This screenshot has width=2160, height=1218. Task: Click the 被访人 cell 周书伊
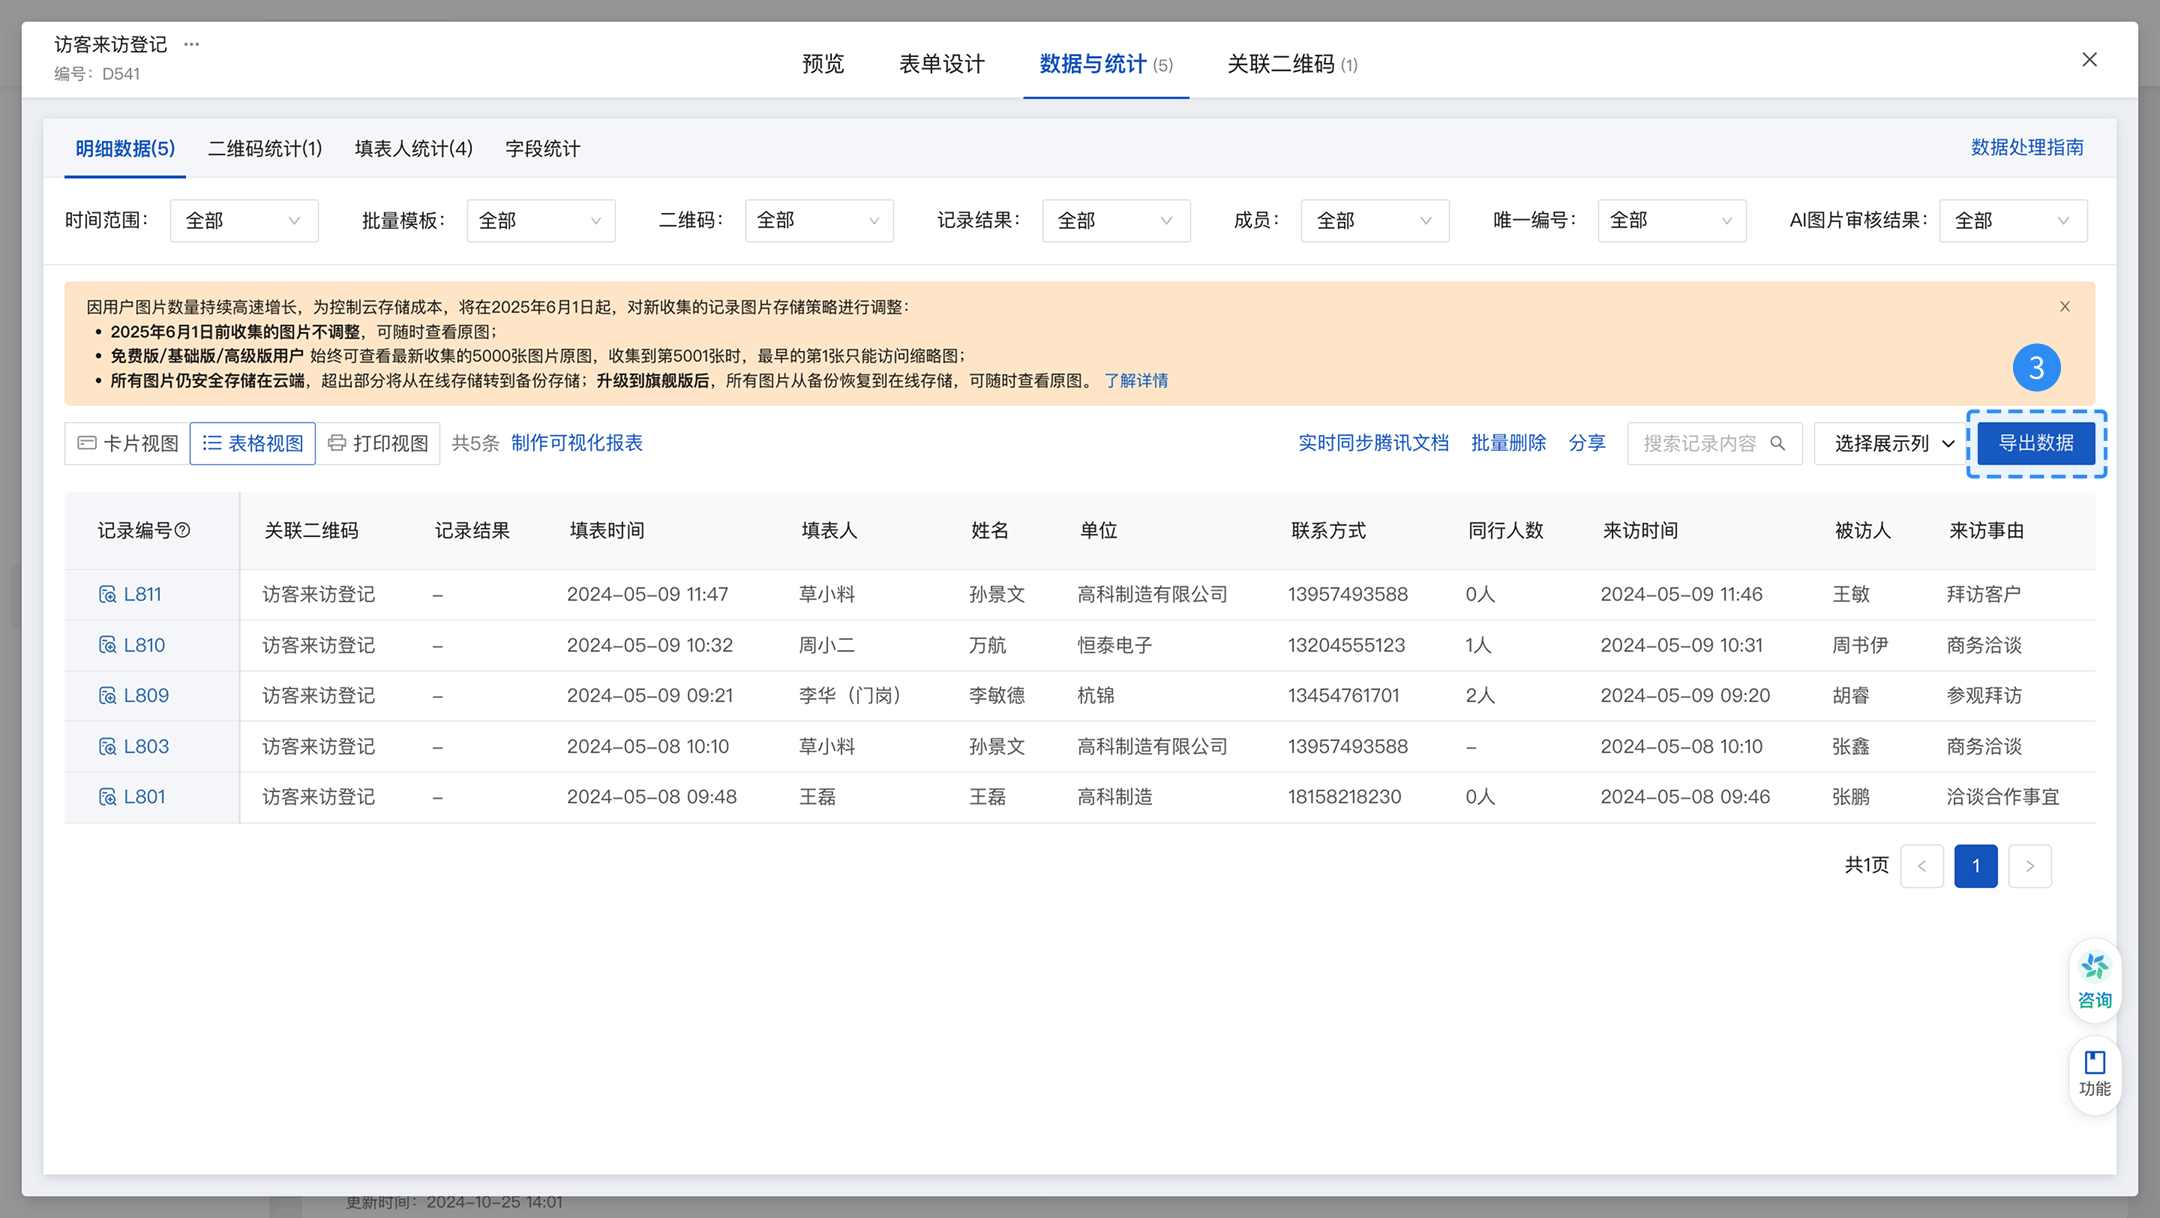[x=1860, y=645]
